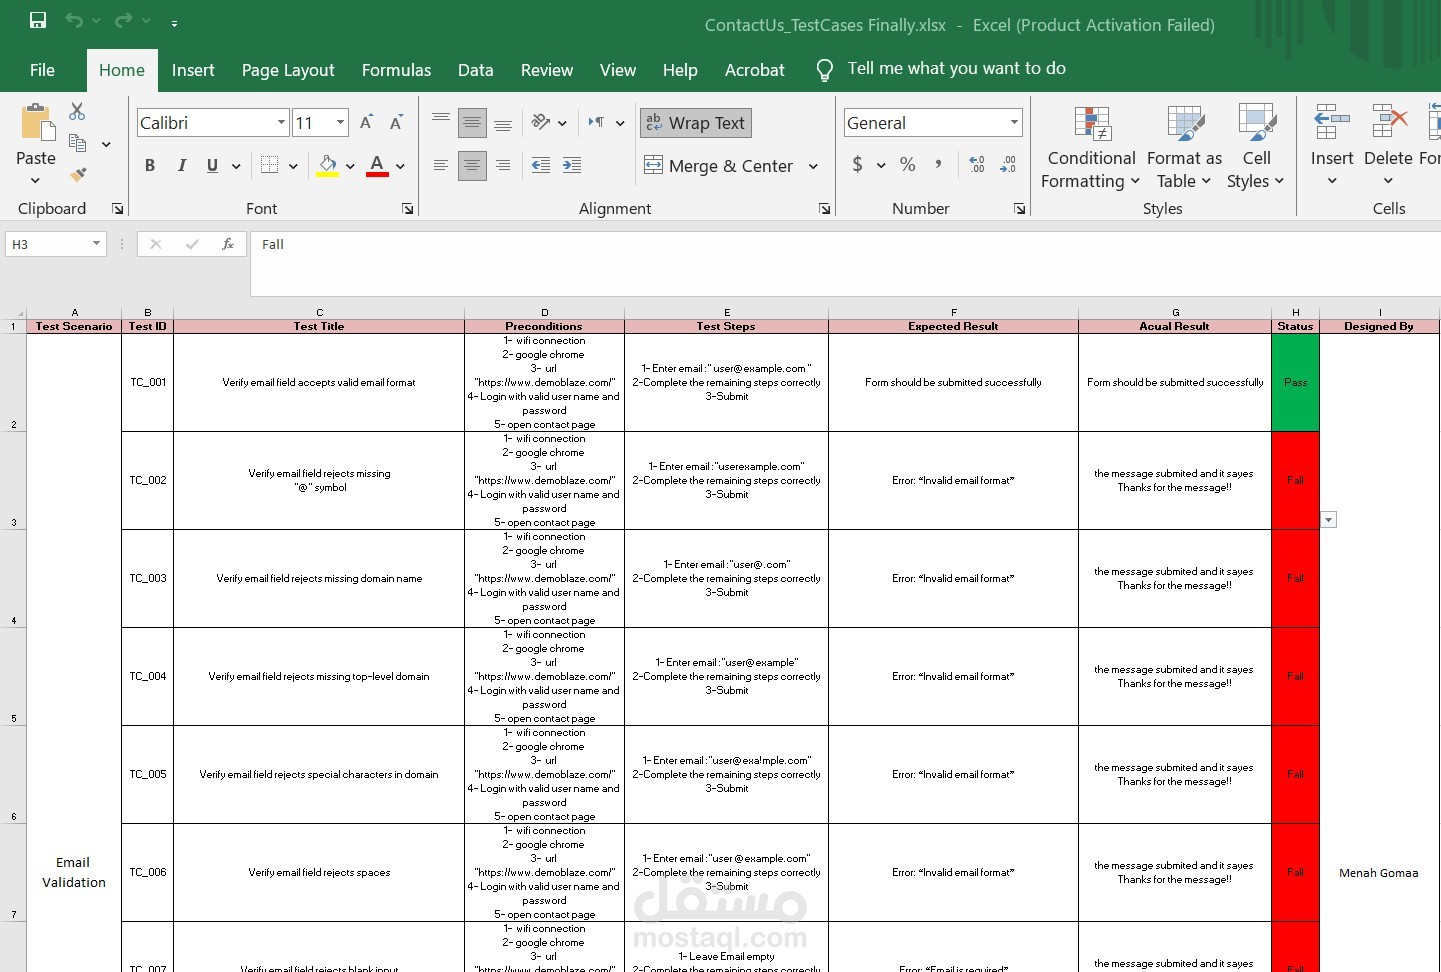This screenshot has width=1441, height=972.
Task: Open the Calibri font name dropdown
Action: [282, 122]
